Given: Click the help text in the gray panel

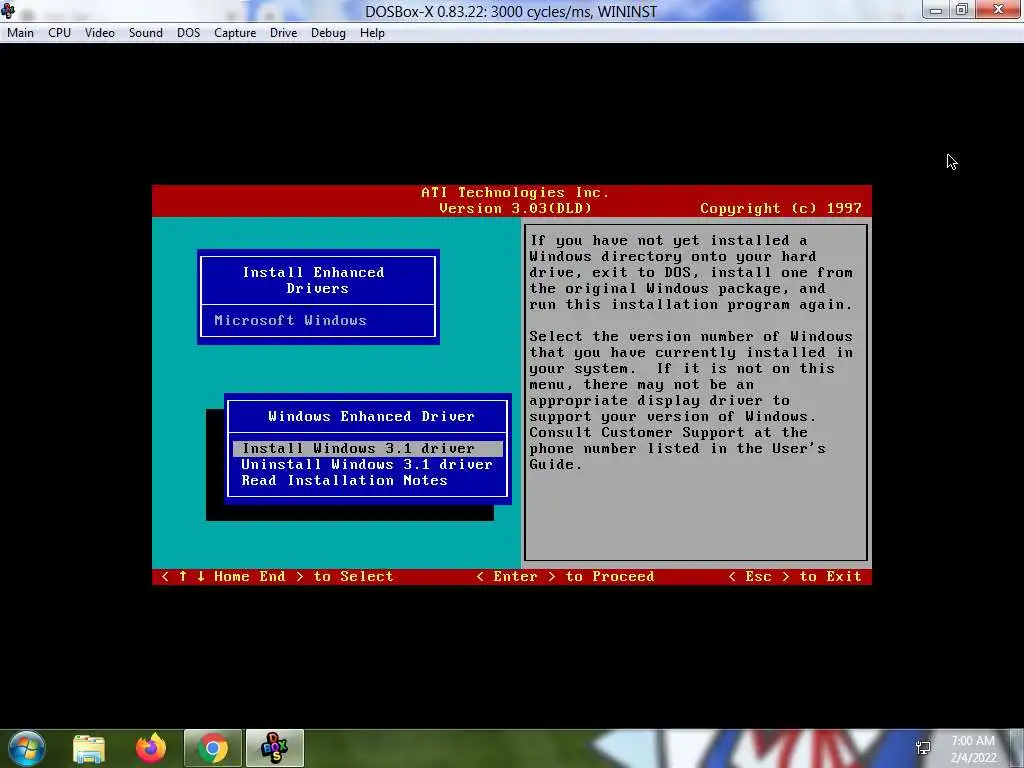Looking at the screenshot, I should [692, 353].
